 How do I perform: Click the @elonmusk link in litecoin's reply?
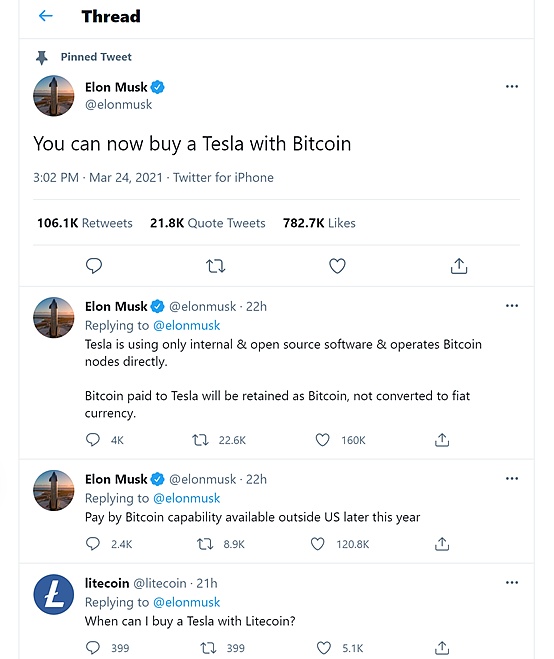[187, 602]
